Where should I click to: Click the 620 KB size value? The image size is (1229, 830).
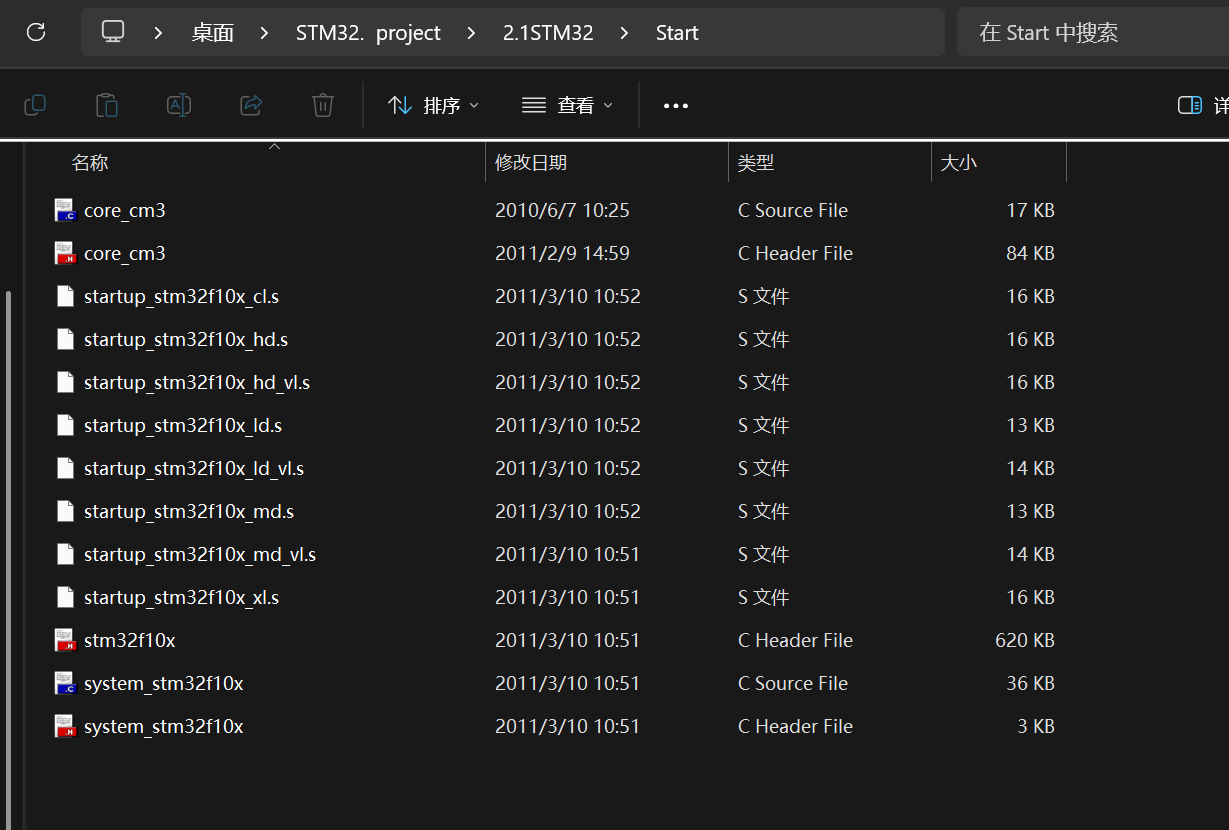point(1025,640)
